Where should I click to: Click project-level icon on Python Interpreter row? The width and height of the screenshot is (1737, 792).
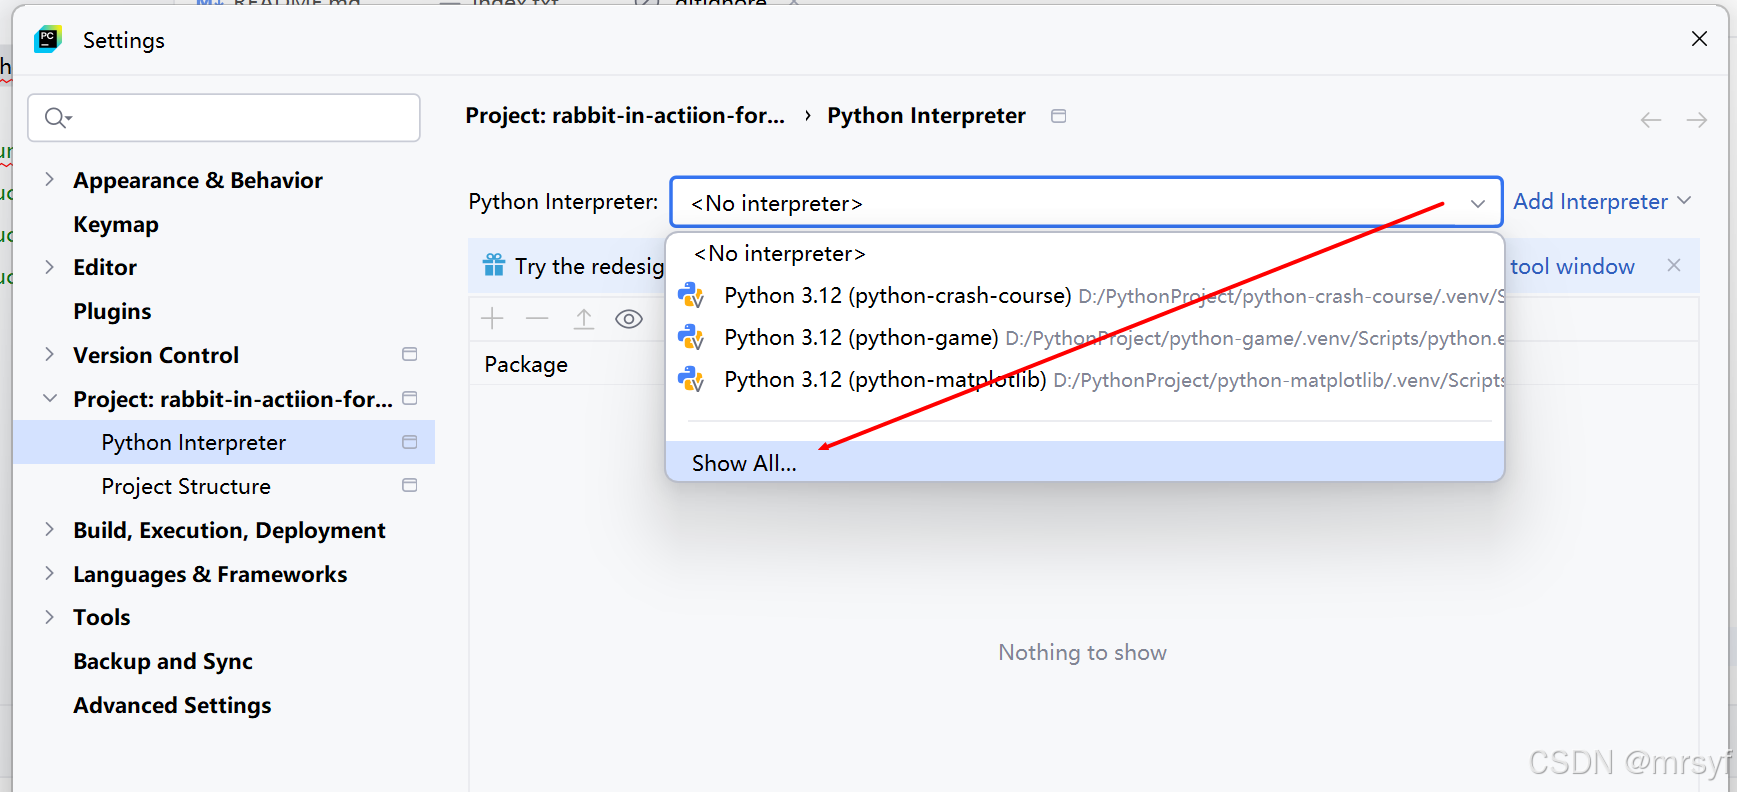[409, 442]
